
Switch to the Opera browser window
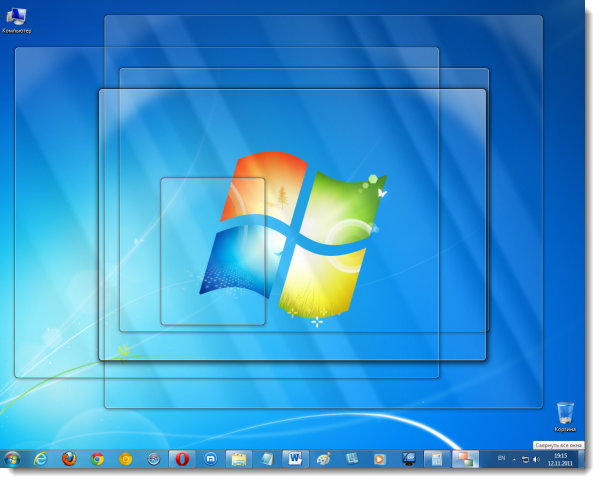point(182,459)
